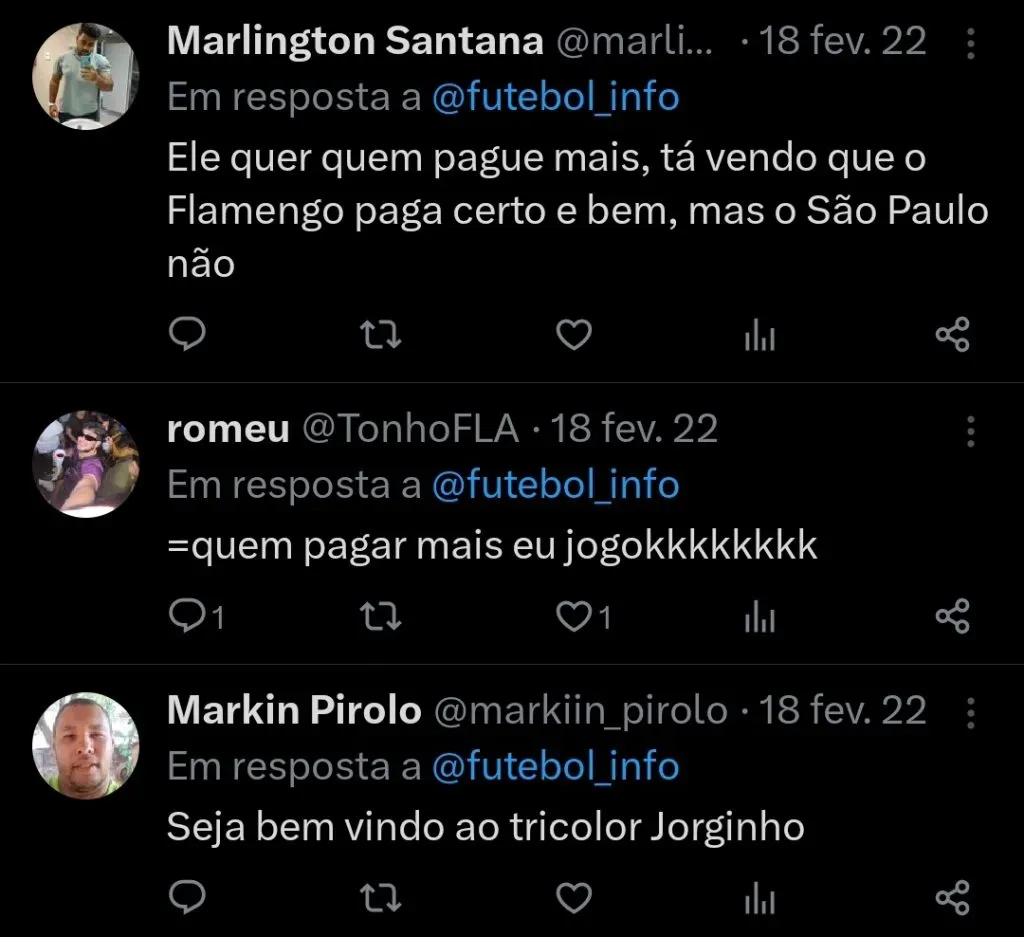The height and width of the screenshot is (937, 1024).
Task: View analytics for romeu's tweet
Action: point(759,616)
